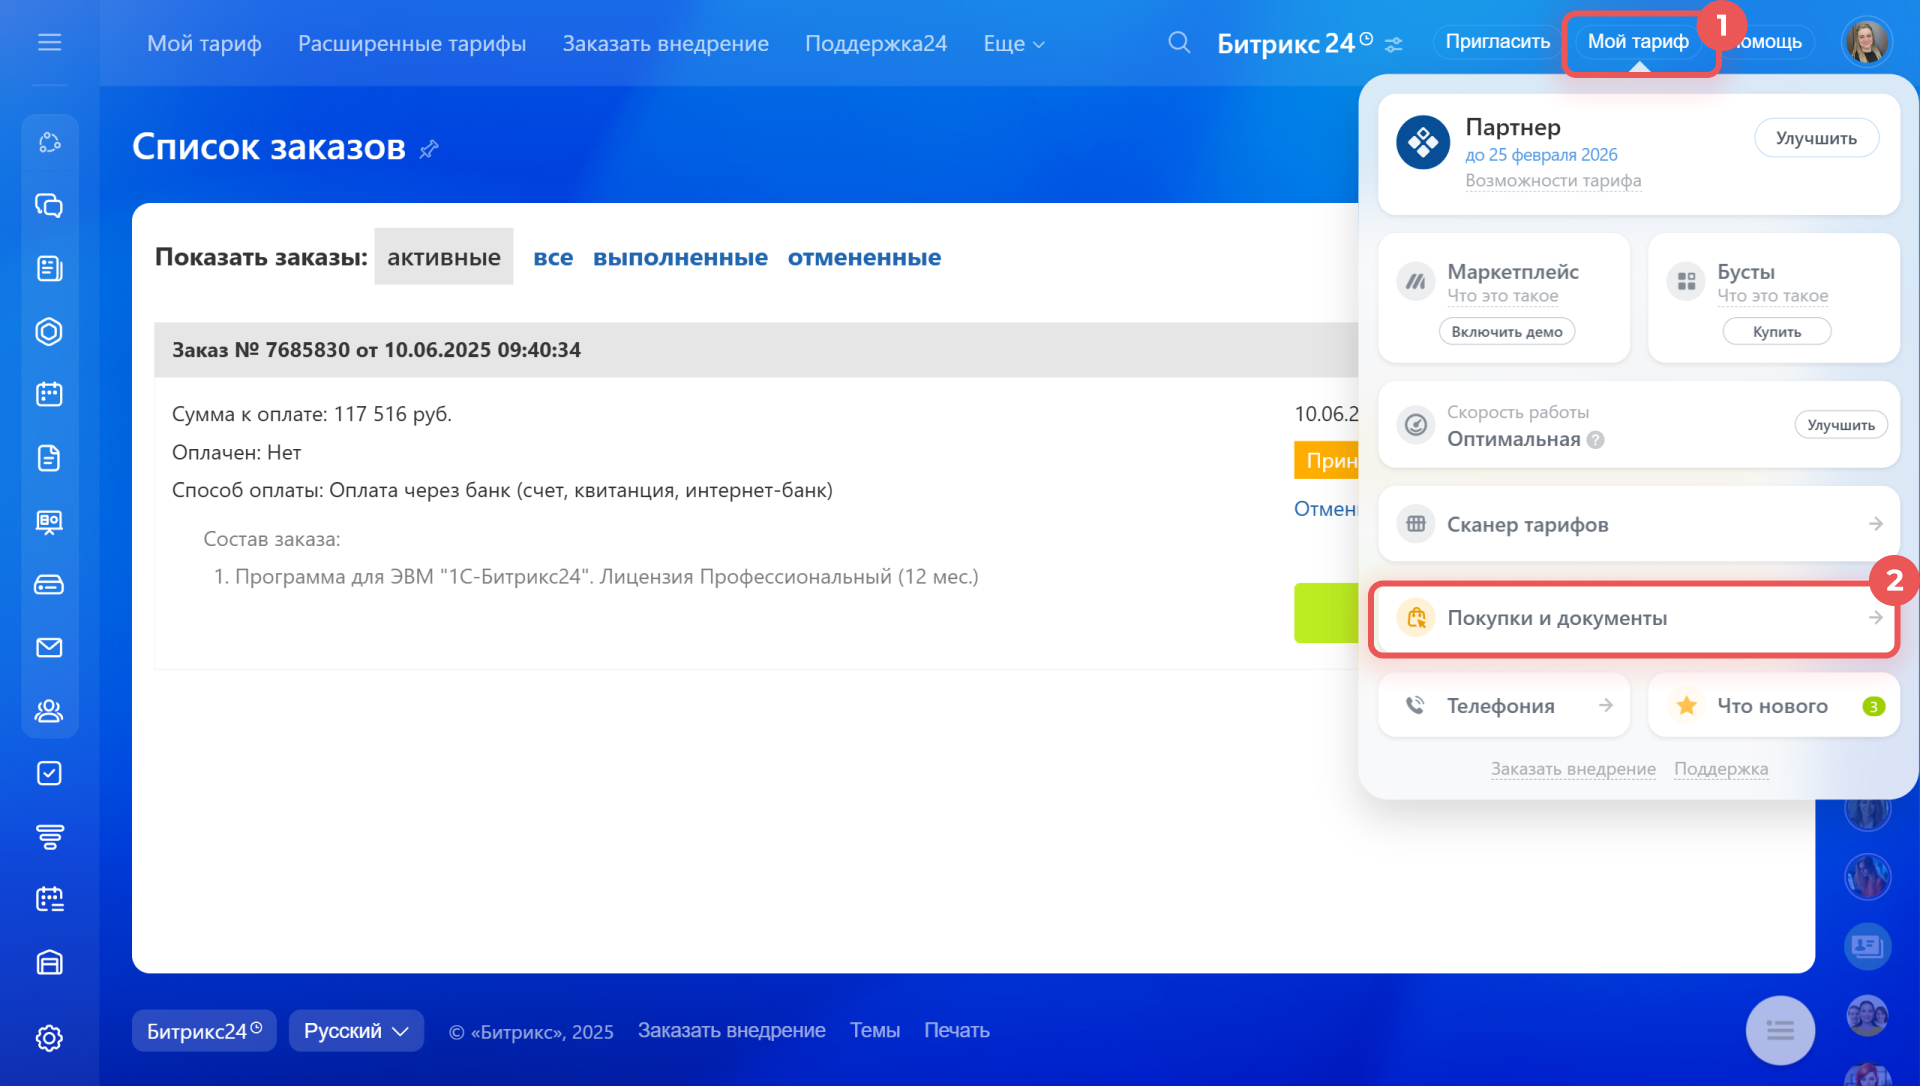Select Заказать внедрение in top menu

(665, 44)
